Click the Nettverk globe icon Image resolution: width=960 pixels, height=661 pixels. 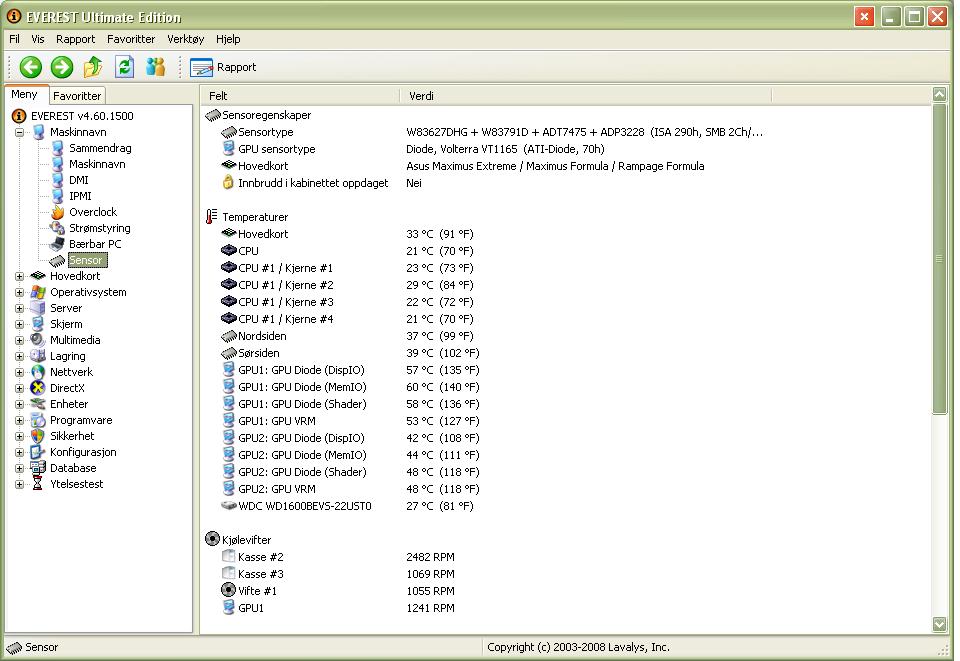[x=38, y=372]
